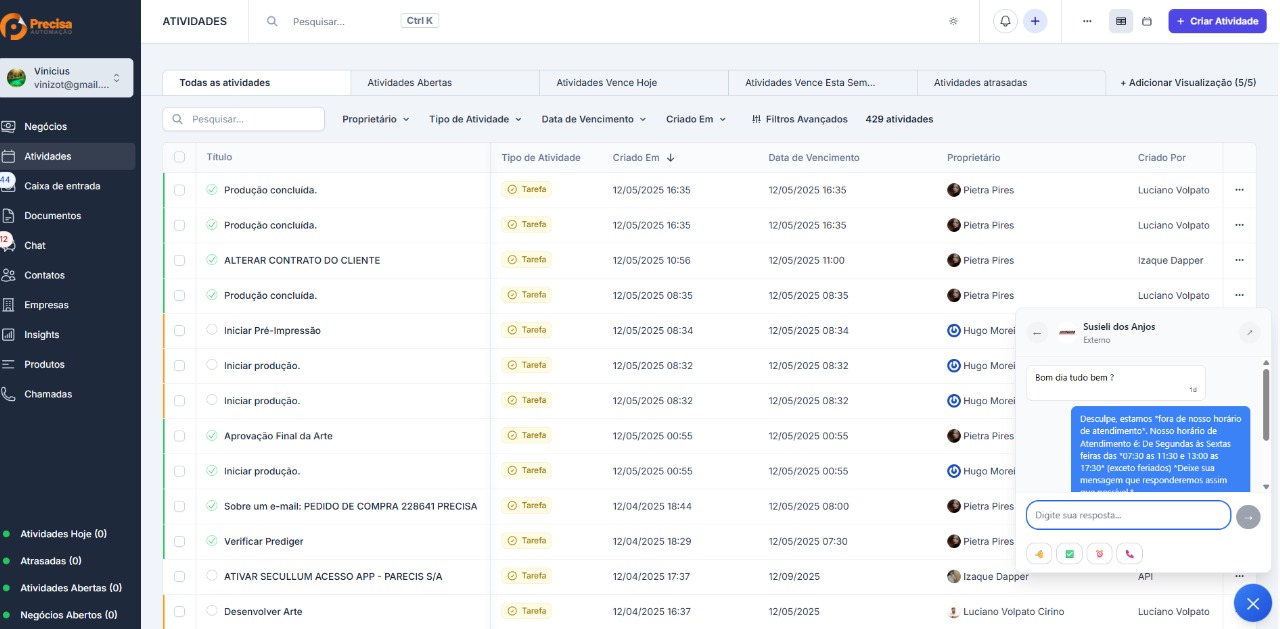Expand the Proprietário filter dropdown
This screenshot has height=629, width=1280.
coord(376,119)
